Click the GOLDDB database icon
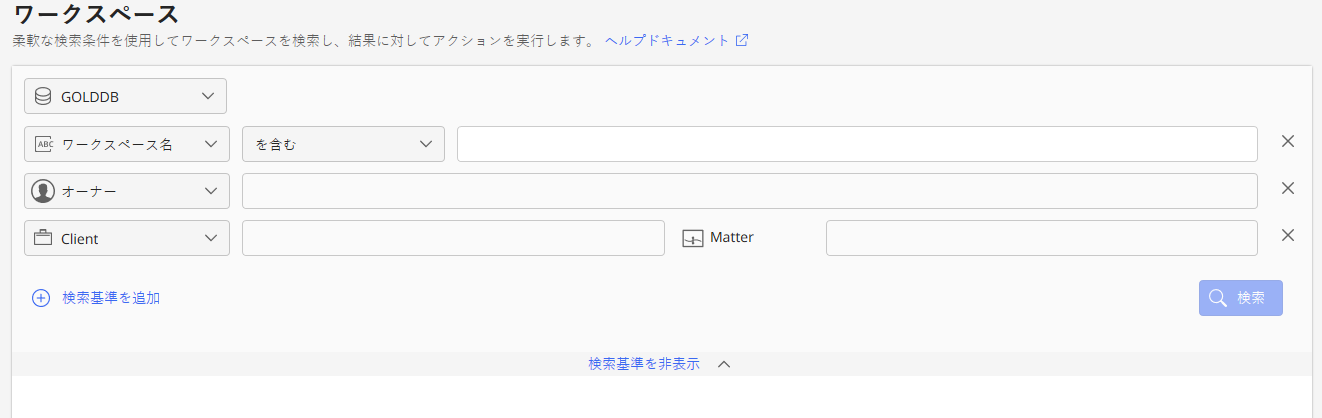The image size is (1322, 418). pos(42,96)
